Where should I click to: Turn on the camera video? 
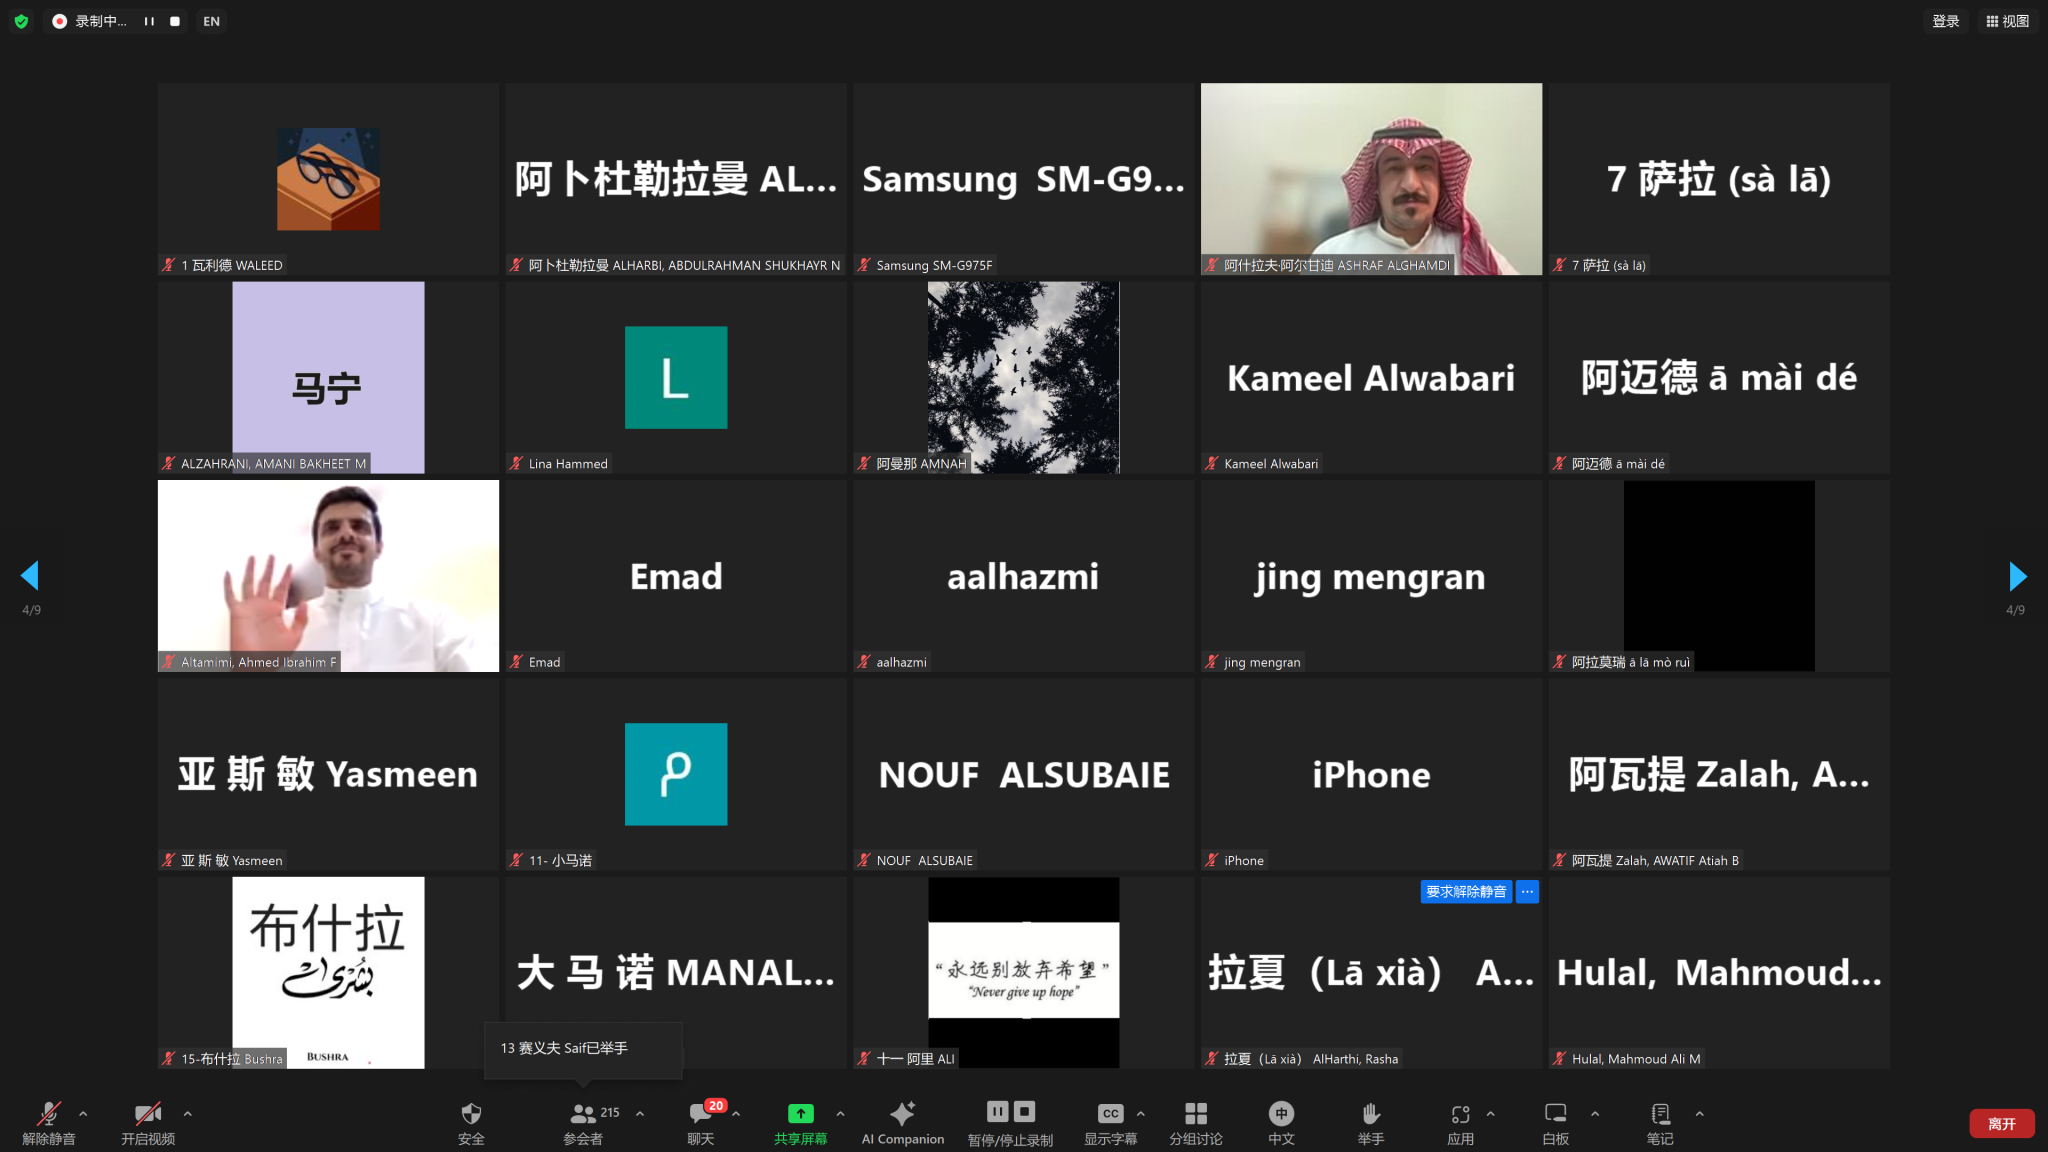[x=148, y=1114]
